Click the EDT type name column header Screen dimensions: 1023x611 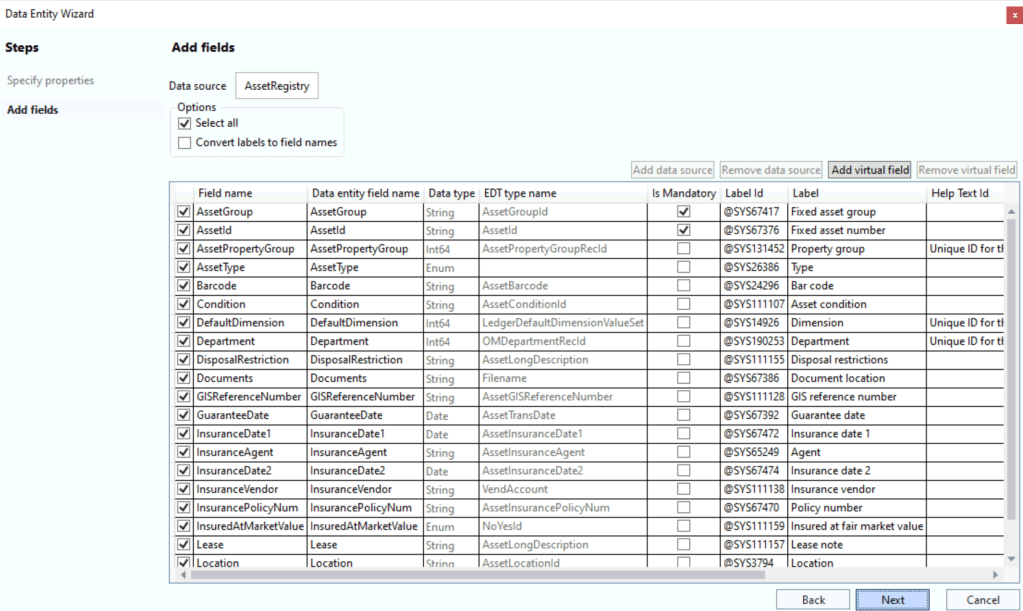click(520, 193)
